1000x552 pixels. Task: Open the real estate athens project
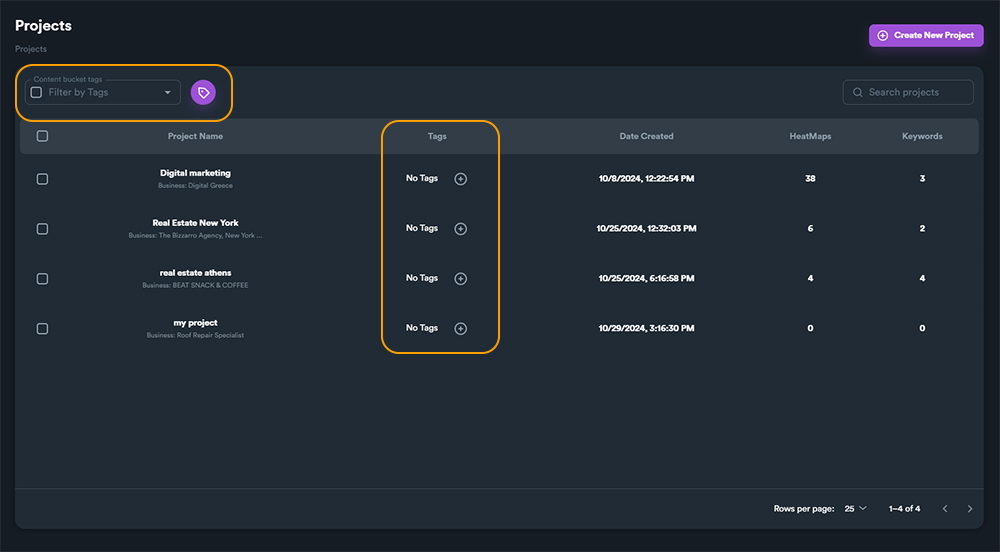click(x=195, y=273)
